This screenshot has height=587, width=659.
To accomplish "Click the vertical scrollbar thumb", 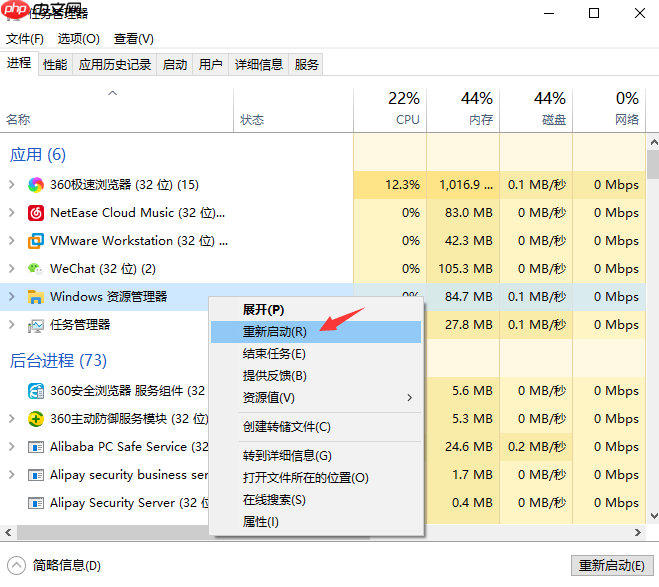I will pyautogui.click(x=654, y=165).
